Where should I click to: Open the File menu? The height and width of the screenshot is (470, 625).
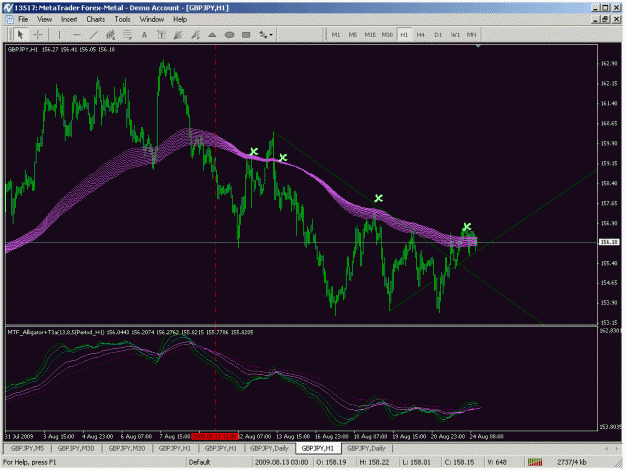(x=23, y=19)
